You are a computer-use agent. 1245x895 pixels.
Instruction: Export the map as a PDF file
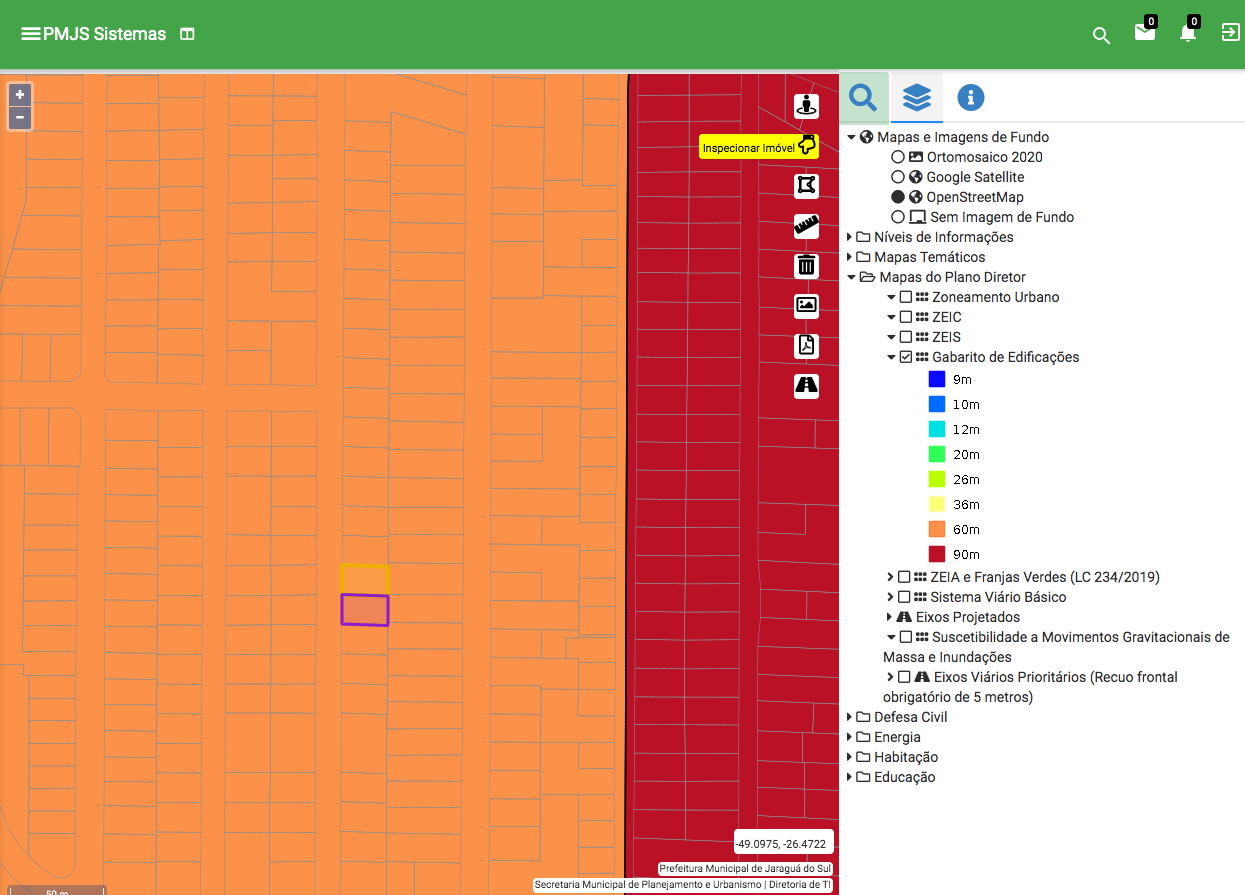point(806,346)
